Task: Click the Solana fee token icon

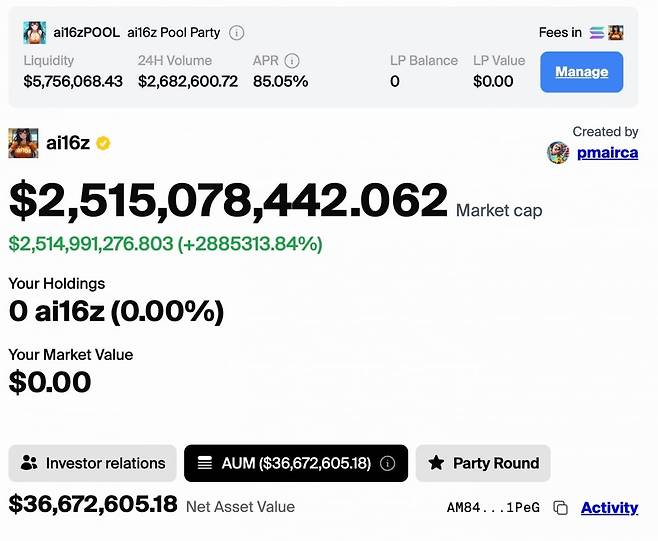Action: tap(597, 33)
